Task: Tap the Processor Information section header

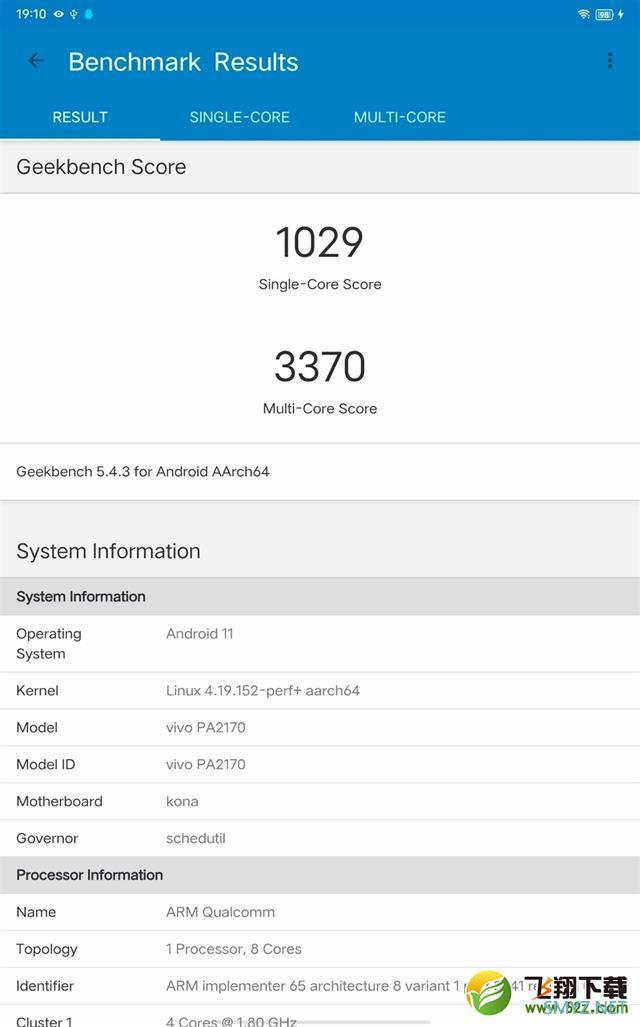Action: coord(320,875)
